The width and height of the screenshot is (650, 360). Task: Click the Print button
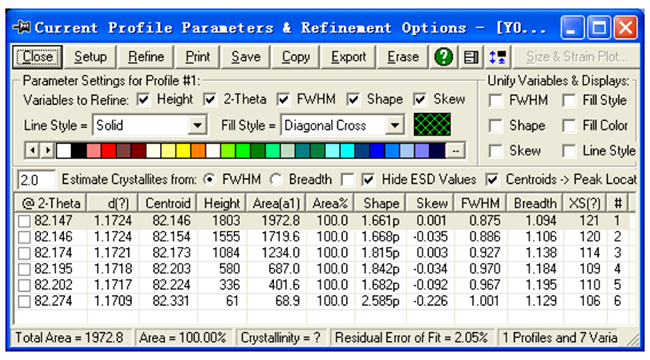[197, 57]
